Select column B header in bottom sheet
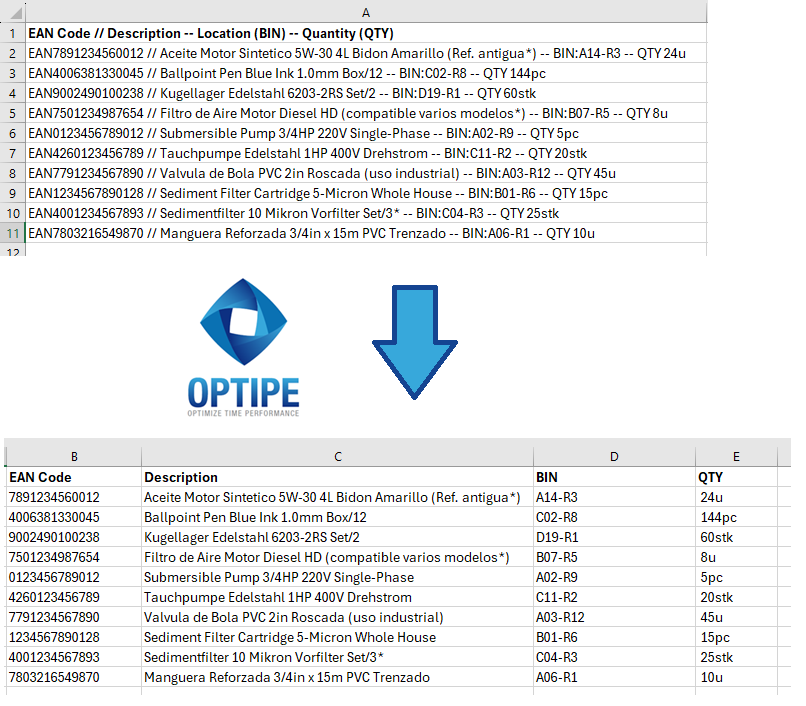 [74, 457]
